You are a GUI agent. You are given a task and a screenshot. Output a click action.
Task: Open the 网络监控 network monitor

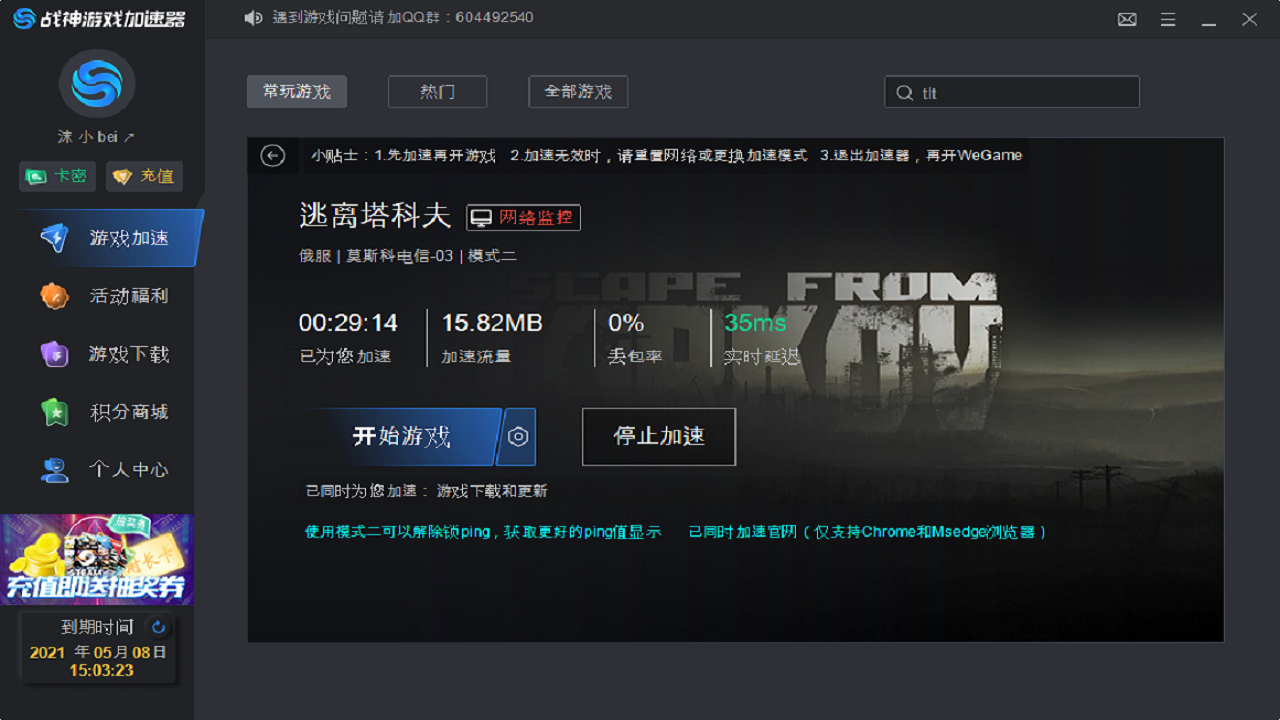(523, 217)
